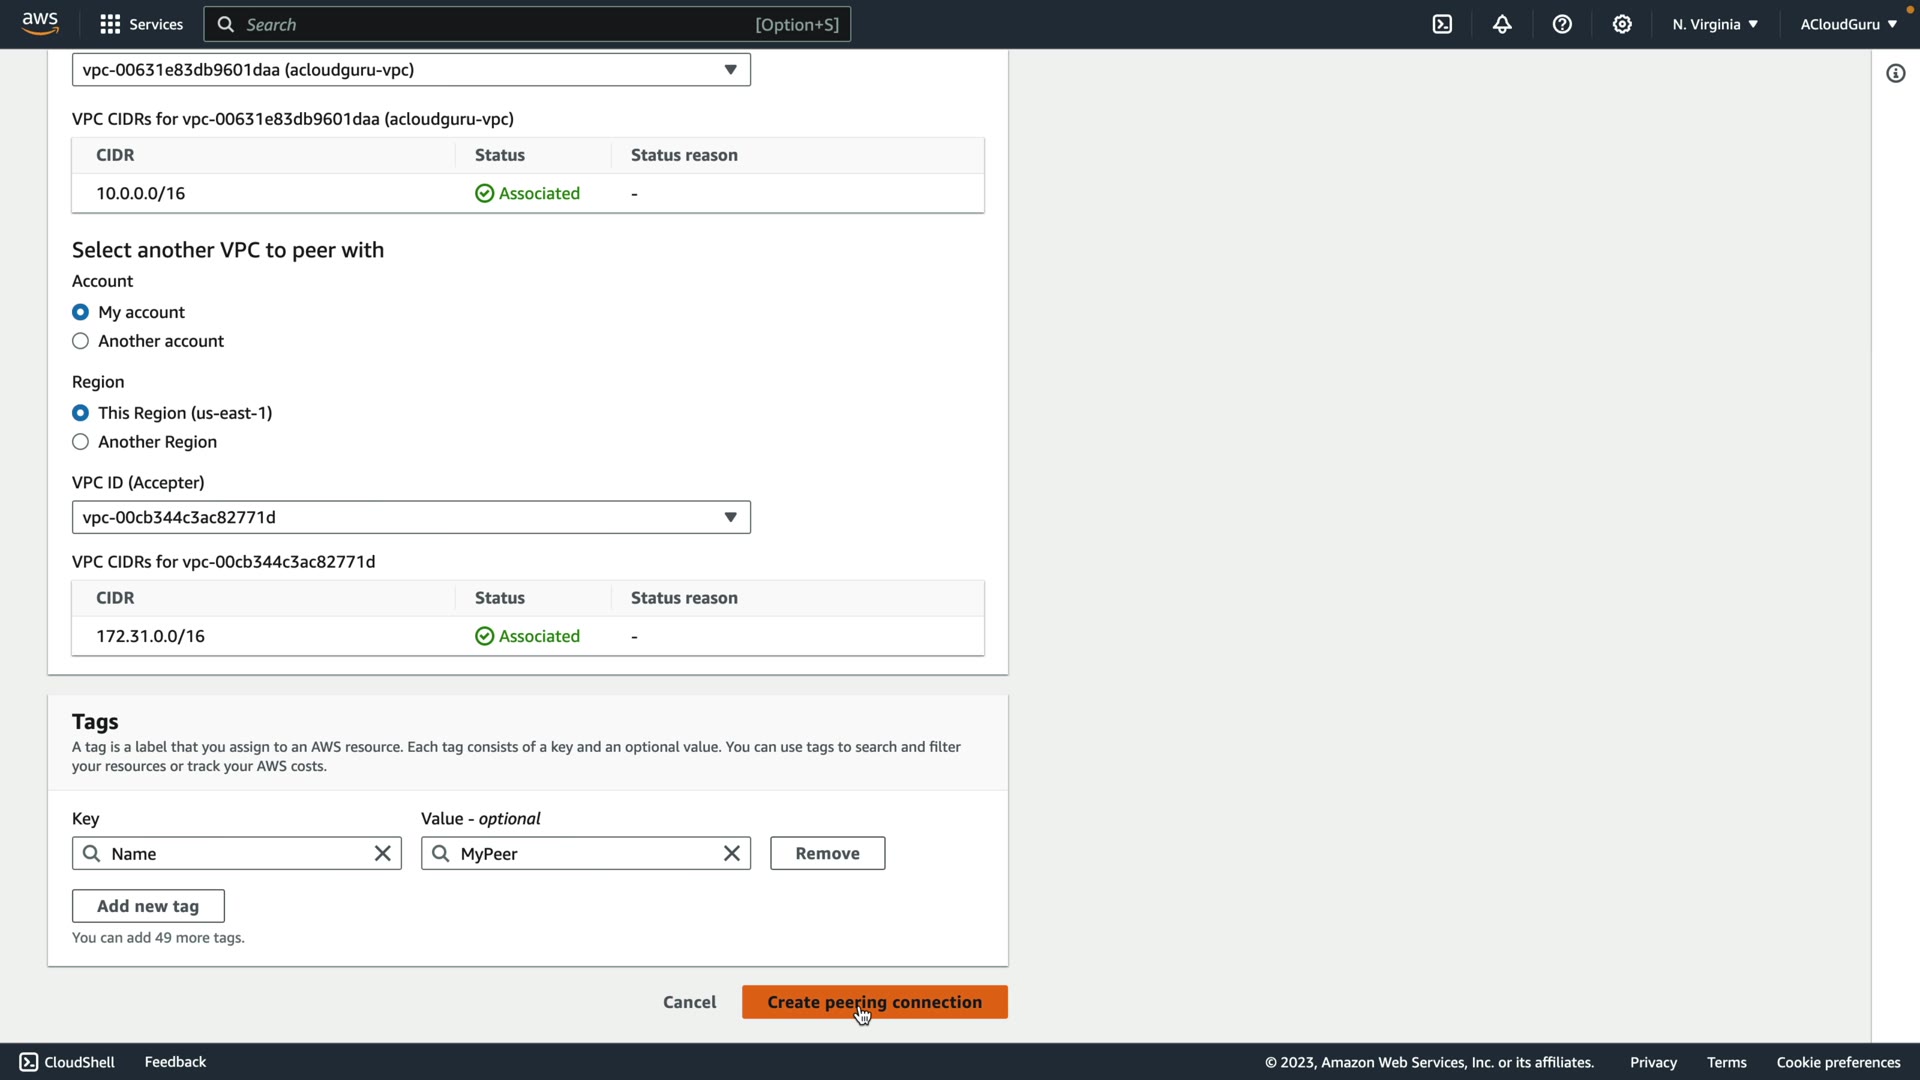The image size is (1920, 1080).
Task: Click the Cancel button
Action: (689, 1002)
